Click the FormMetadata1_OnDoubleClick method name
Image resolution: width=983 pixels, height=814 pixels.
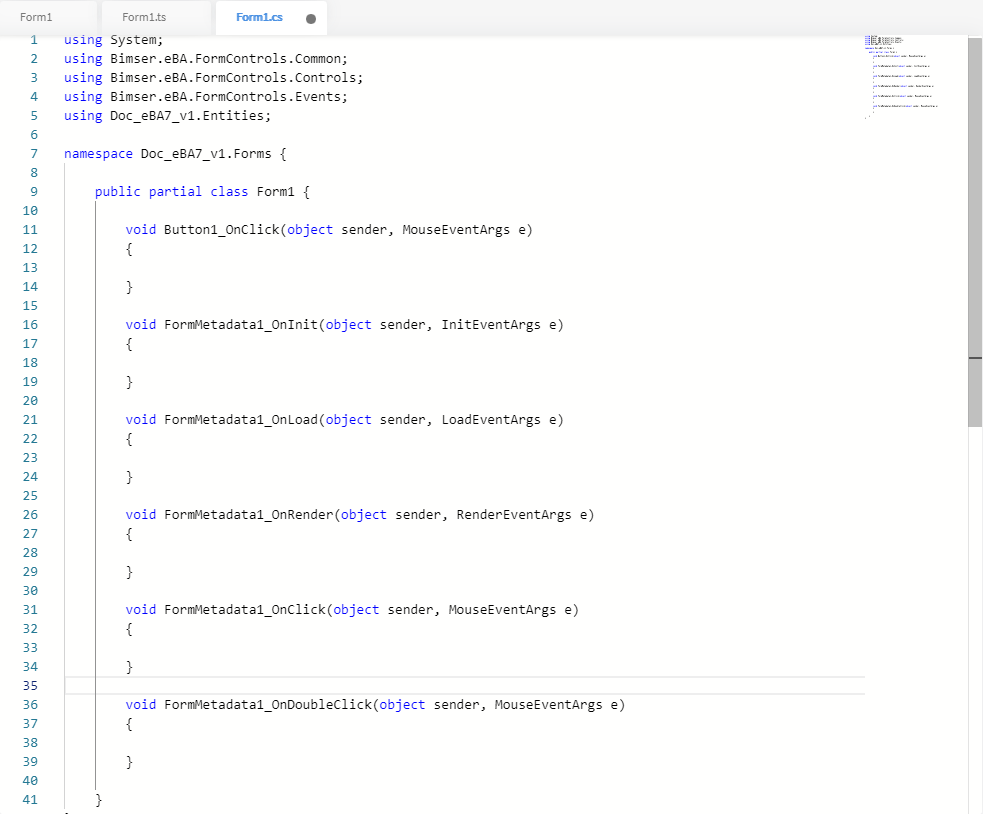(267, 704)
